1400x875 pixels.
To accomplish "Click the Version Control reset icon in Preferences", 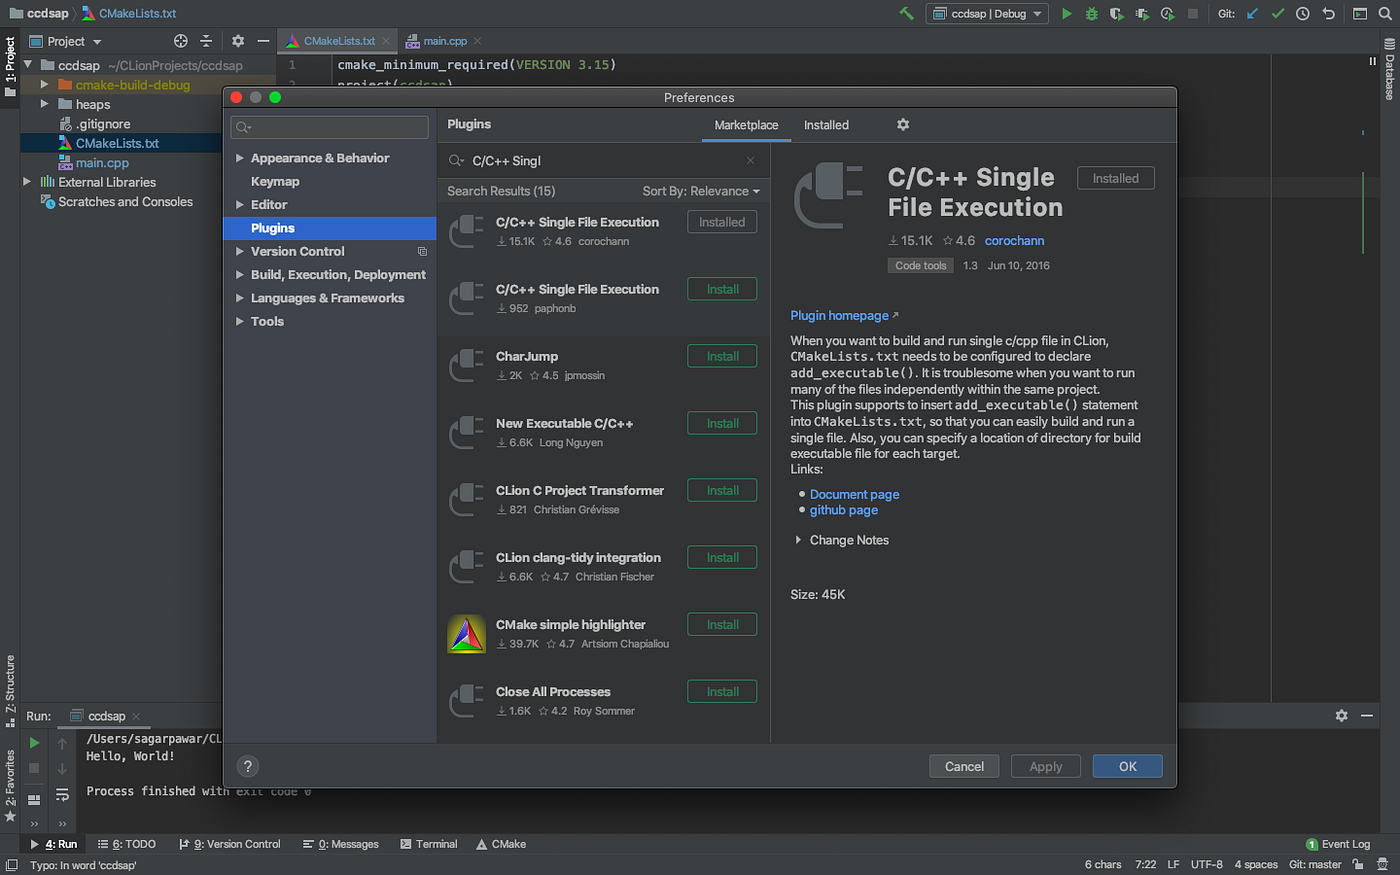I will 422,251.
